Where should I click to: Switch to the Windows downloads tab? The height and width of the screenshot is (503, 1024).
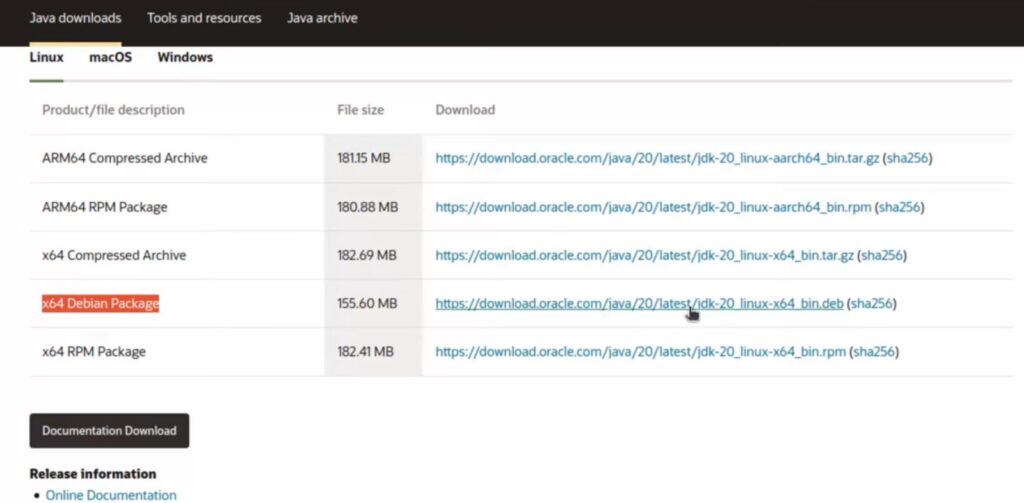tap(185, 58)
